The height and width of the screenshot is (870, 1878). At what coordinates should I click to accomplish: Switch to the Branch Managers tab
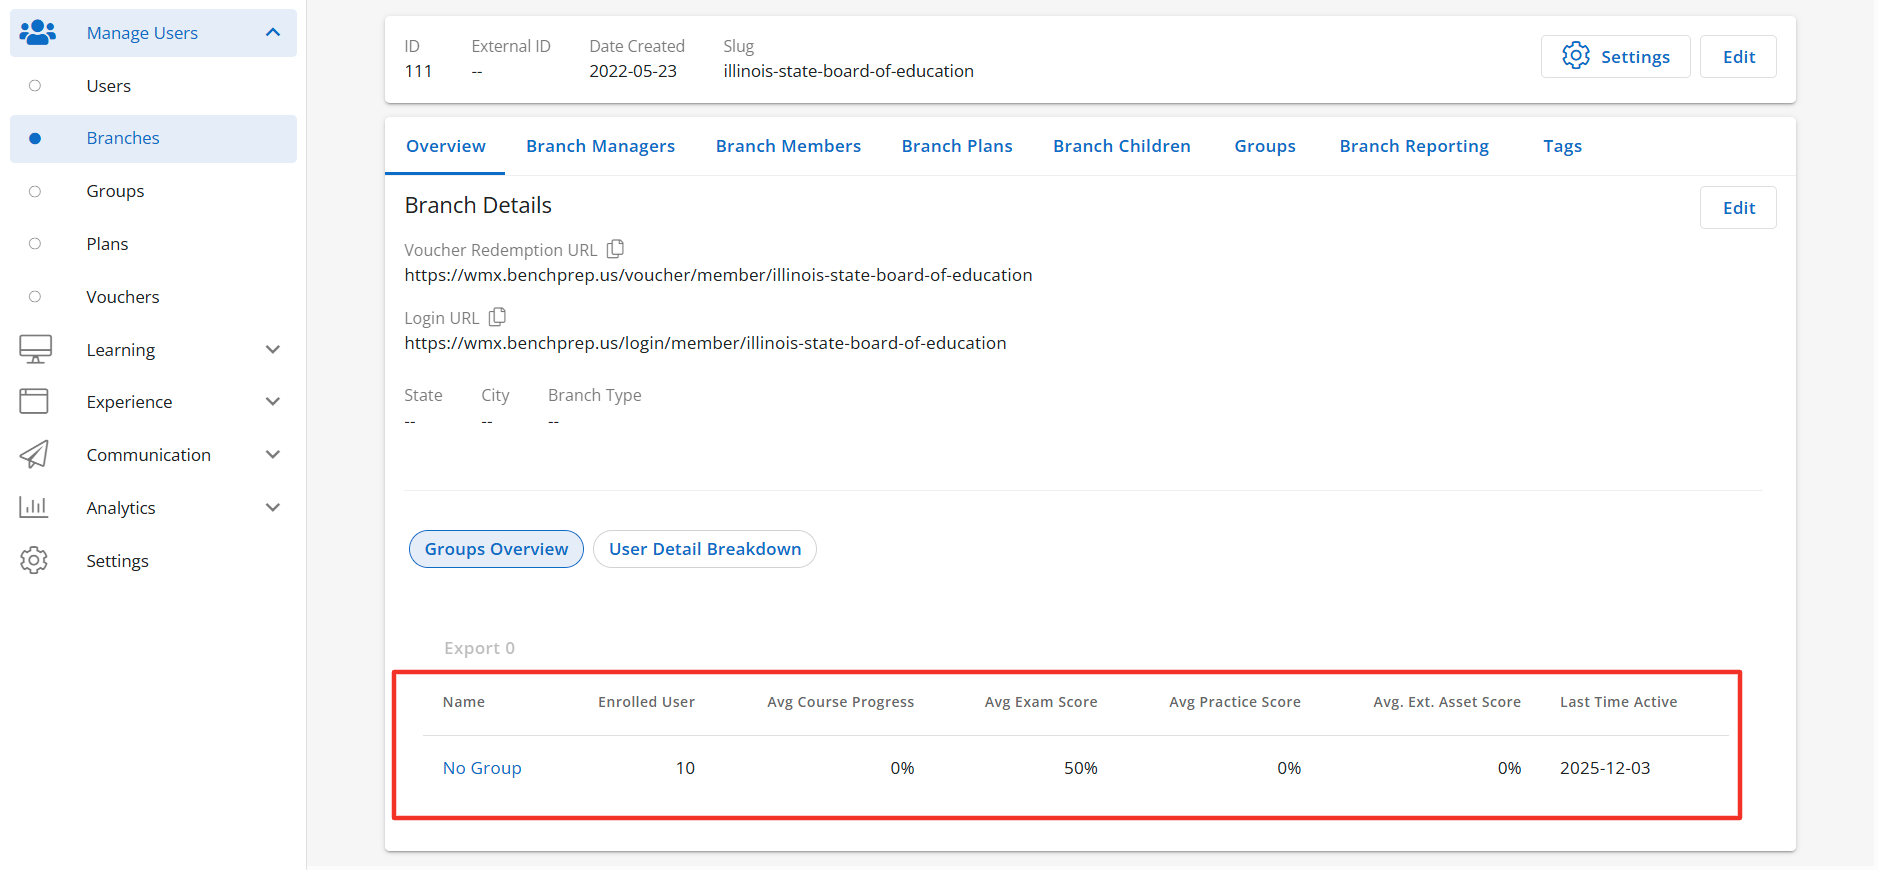coord(600,146)
